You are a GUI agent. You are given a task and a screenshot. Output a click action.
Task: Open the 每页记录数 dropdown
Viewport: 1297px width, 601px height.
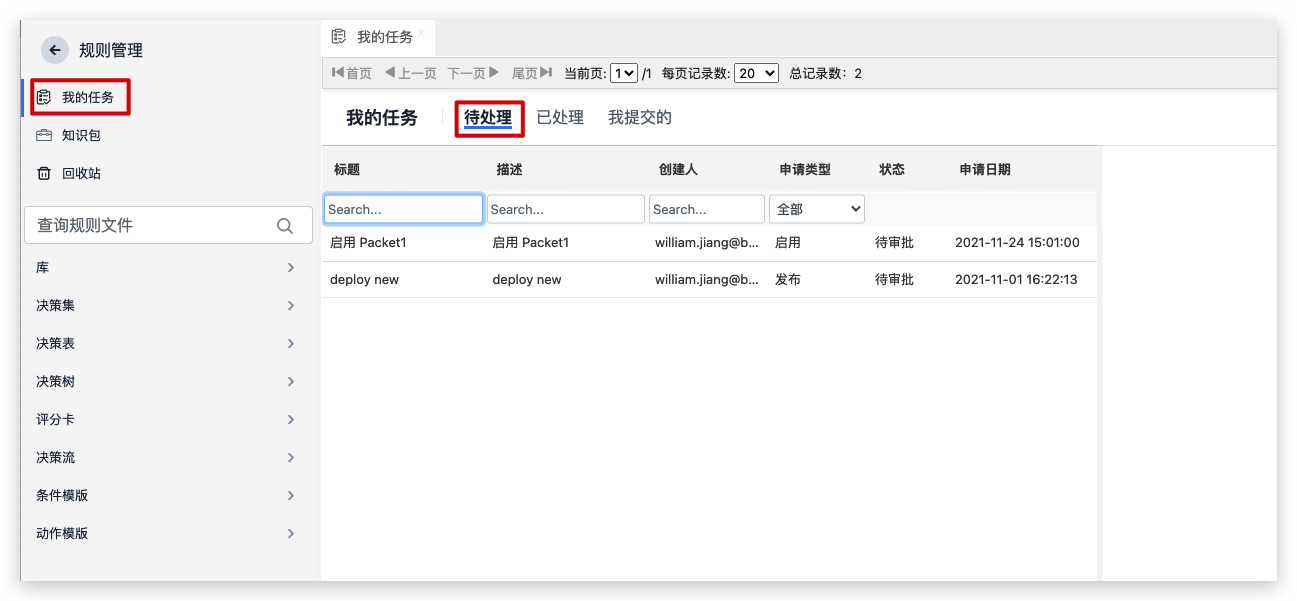pos(756,73)
